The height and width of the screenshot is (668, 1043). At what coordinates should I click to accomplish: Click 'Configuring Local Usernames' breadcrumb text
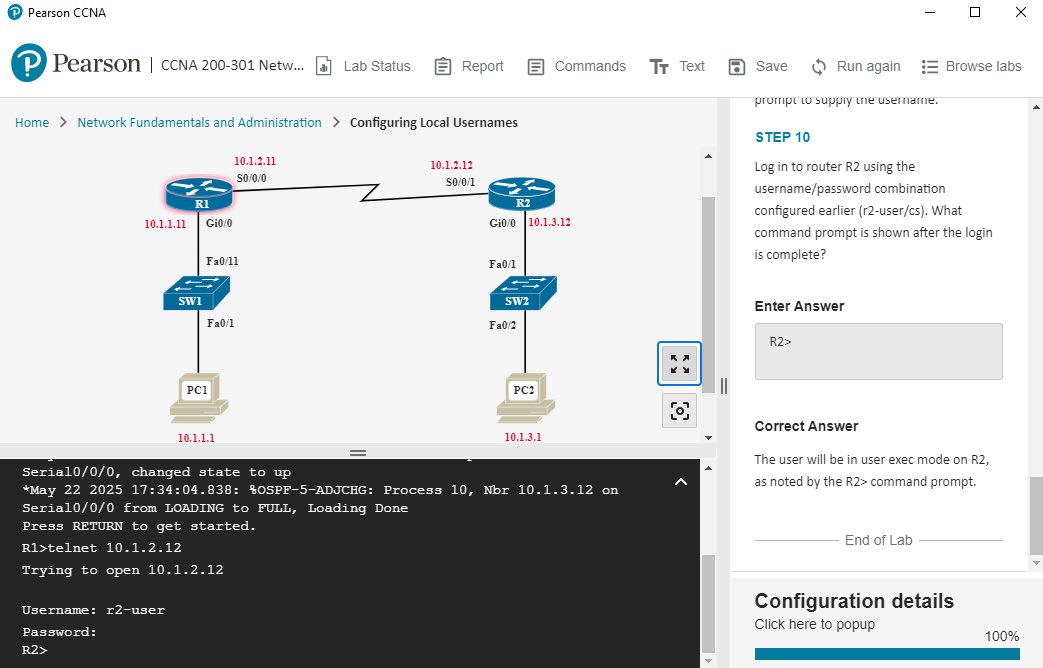[434, 122]
